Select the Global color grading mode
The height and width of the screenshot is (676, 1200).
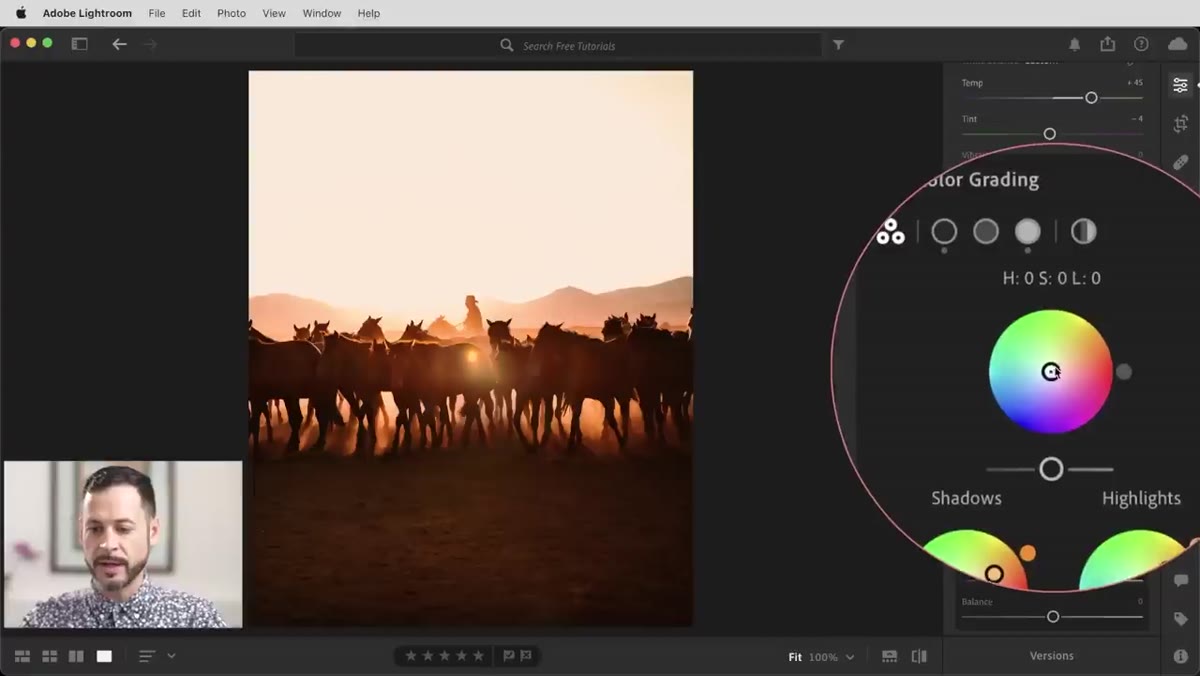click(x=1084, y=232)
